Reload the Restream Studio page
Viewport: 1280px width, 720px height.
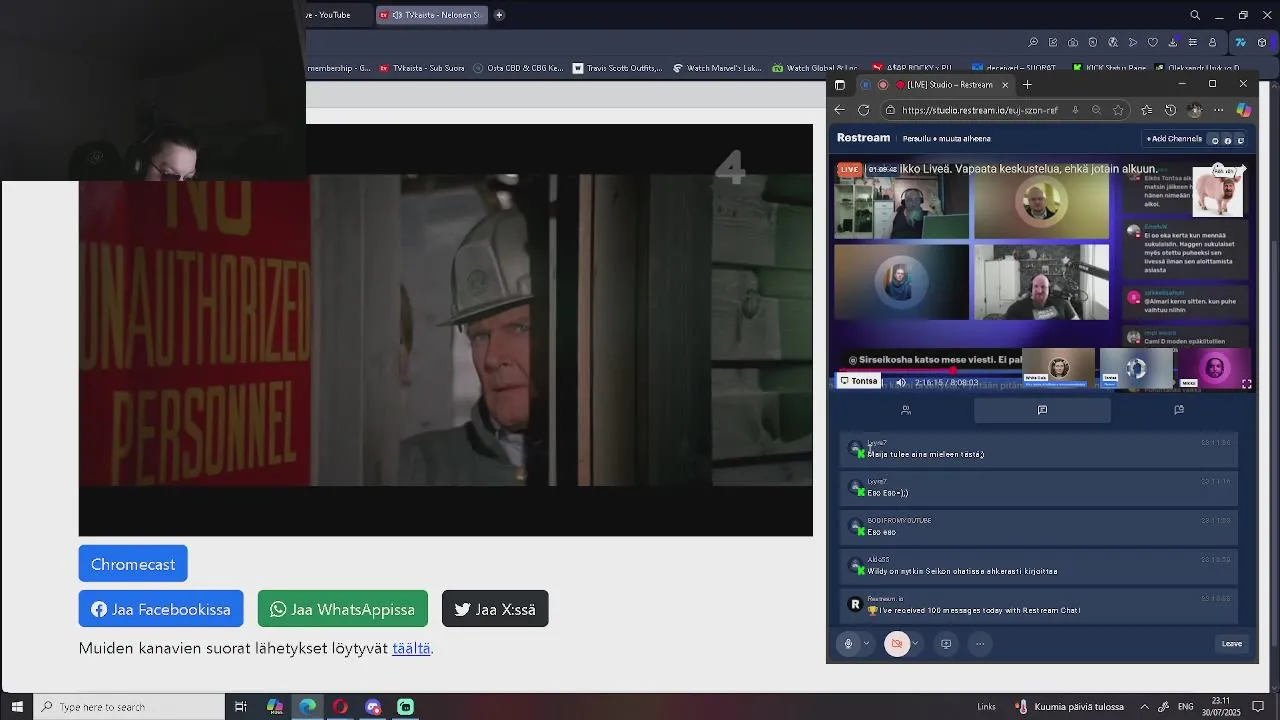(864, 110)
